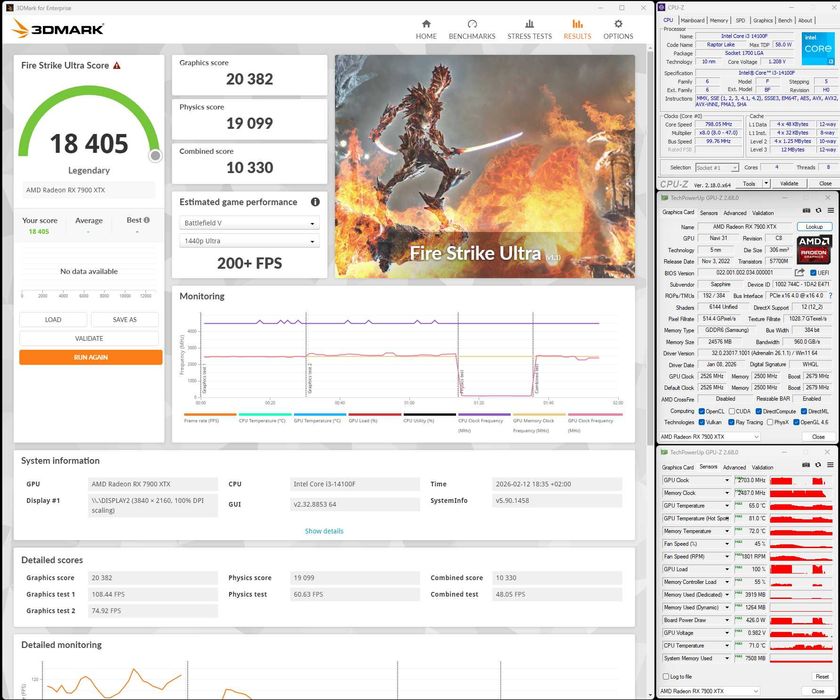Open the Battlefield V game dropdown
Screen dimensions: 840x700
click(x=249, y=223)
